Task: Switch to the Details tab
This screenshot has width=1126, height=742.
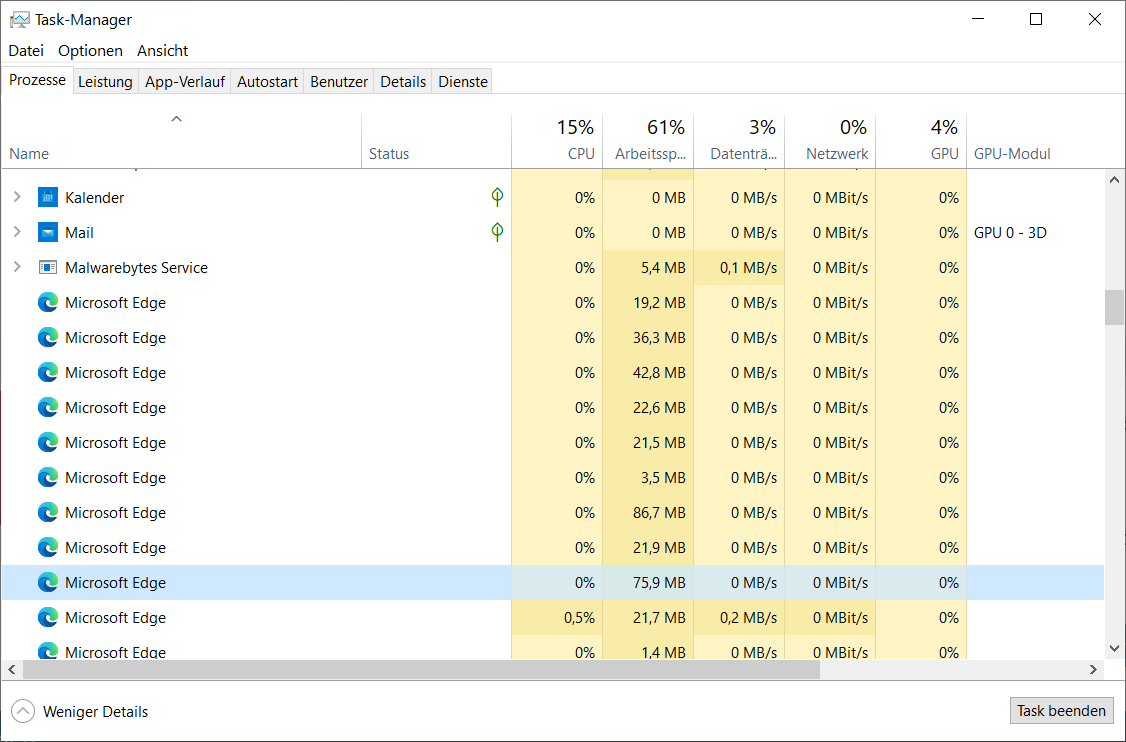Action: point(403,82)
